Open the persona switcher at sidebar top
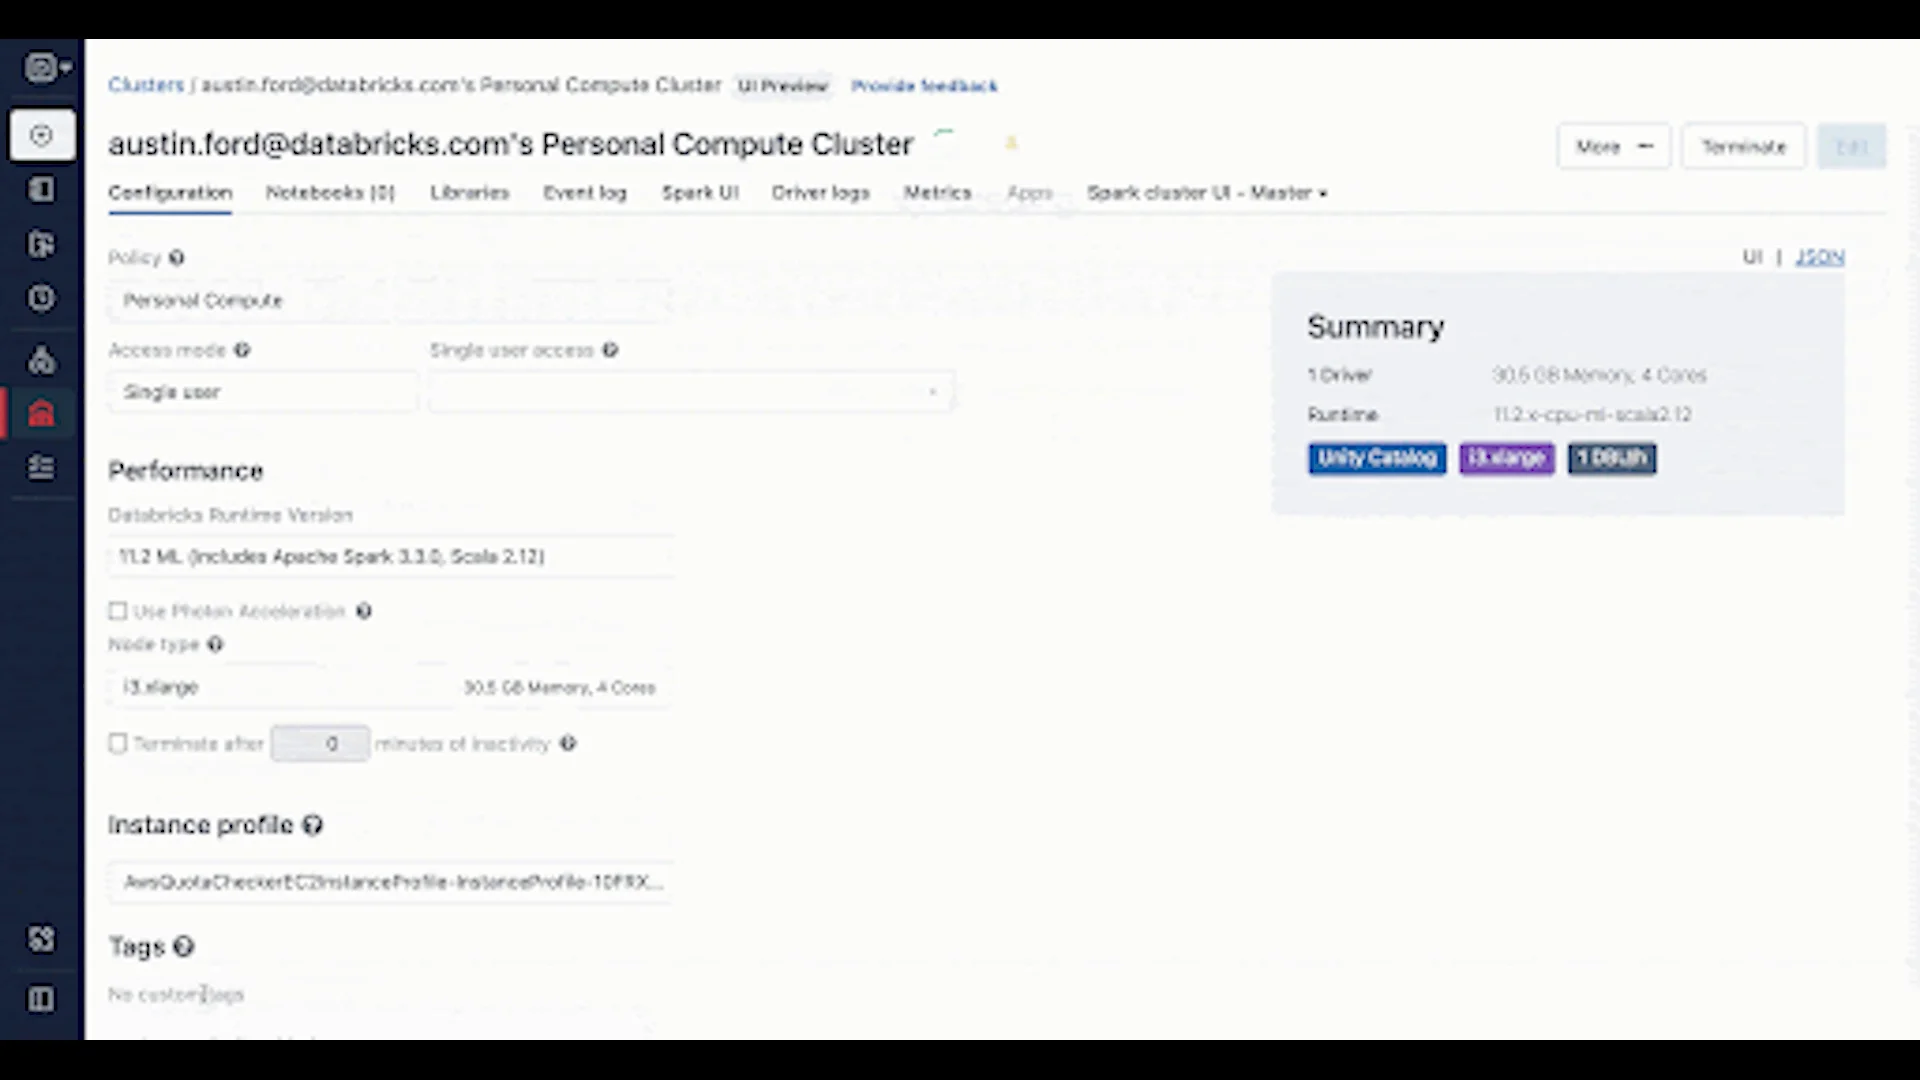Viewport: 1920px width, 1080px height. (46, 68)
